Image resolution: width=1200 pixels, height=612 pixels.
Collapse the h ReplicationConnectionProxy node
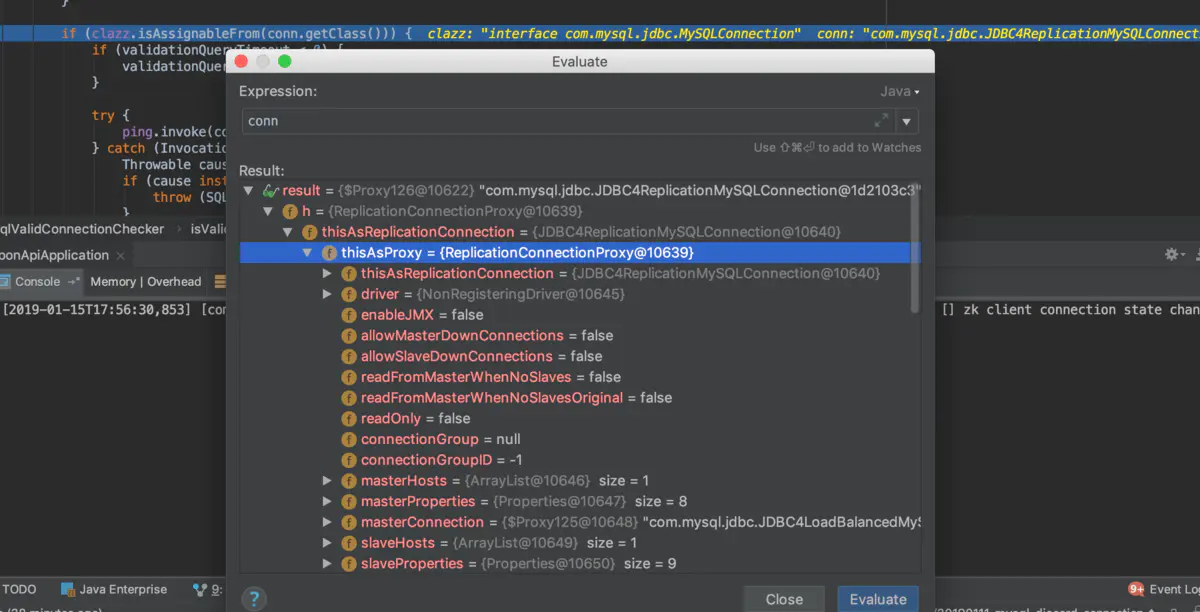pos(269,212)
